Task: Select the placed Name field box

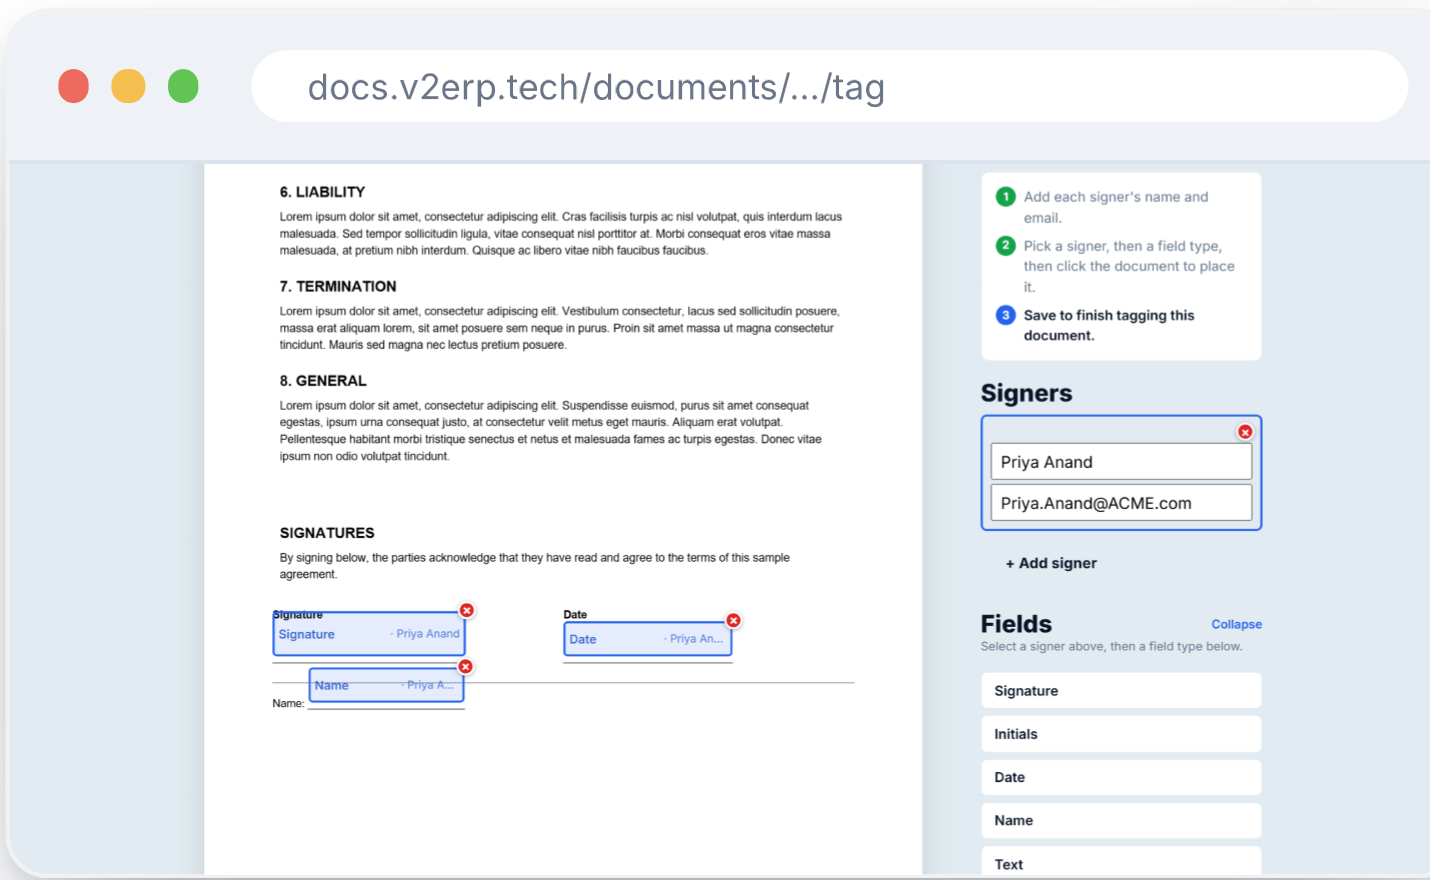Action: (x=386, y=685)
